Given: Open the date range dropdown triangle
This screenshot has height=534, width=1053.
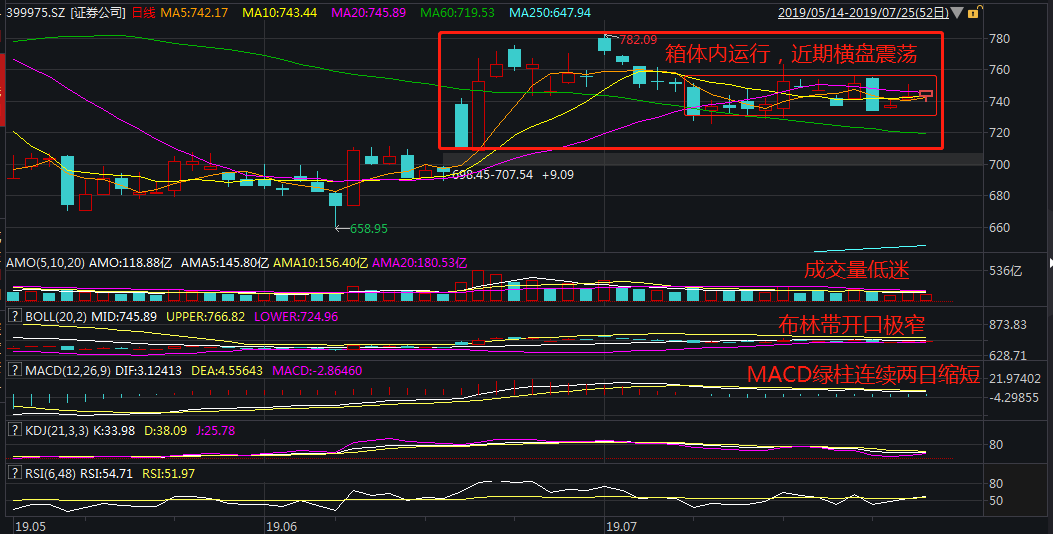Looking at the screenshot, I should 958,13.
